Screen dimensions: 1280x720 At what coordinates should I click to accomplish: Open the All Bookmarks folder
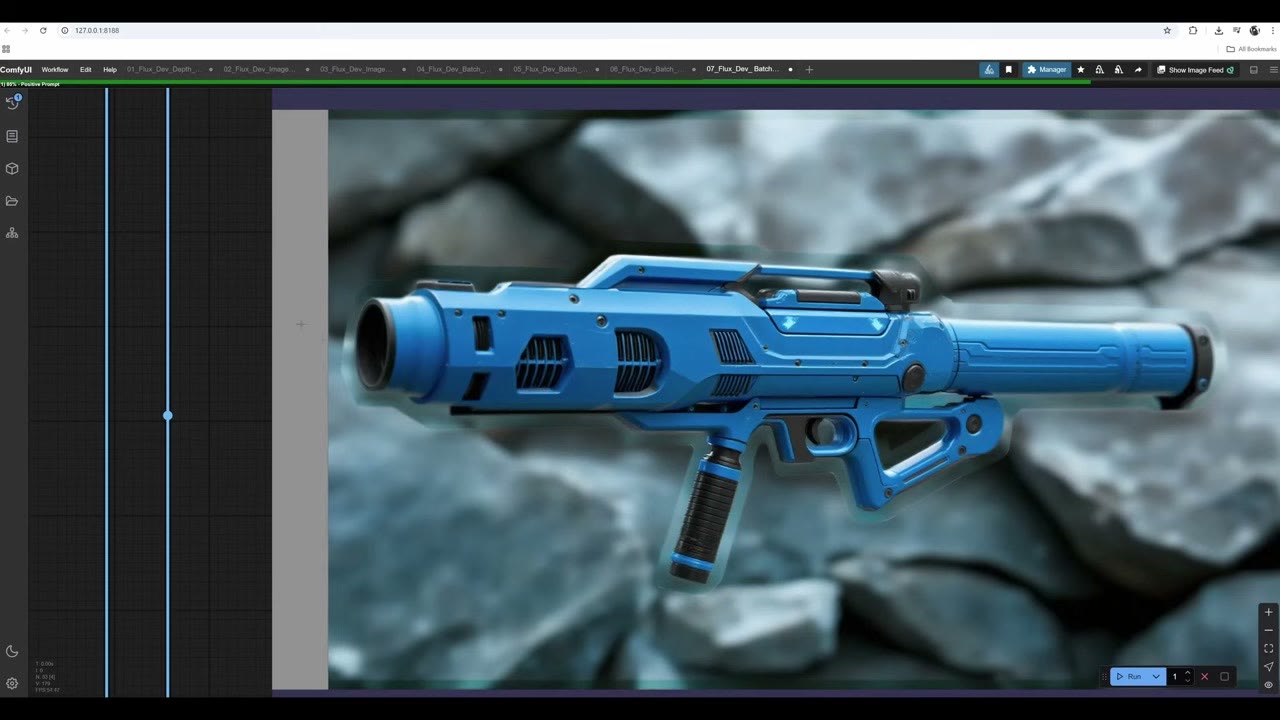pyautogui.click(x=1251, y=49)
